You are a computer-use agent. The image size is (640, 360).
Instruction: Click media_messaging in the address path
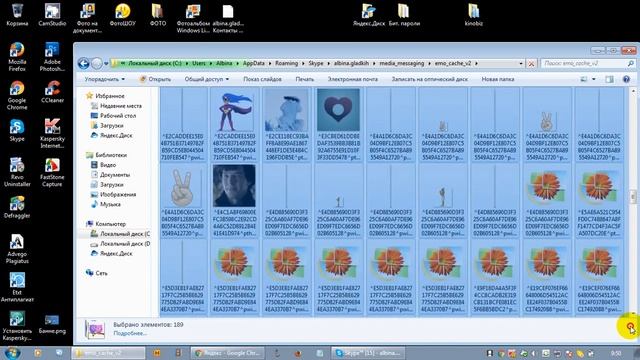(x=402, y=63)
